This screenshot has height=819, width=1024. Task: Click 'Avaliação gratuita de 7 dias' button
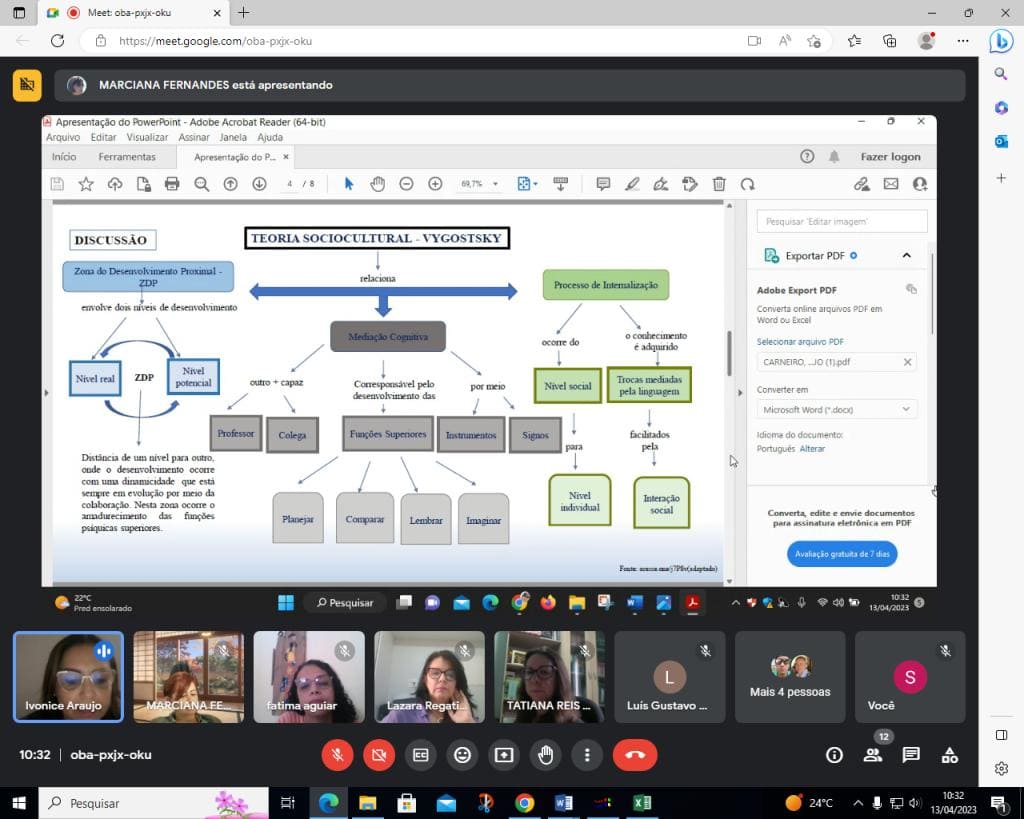(x=842, y=554)
